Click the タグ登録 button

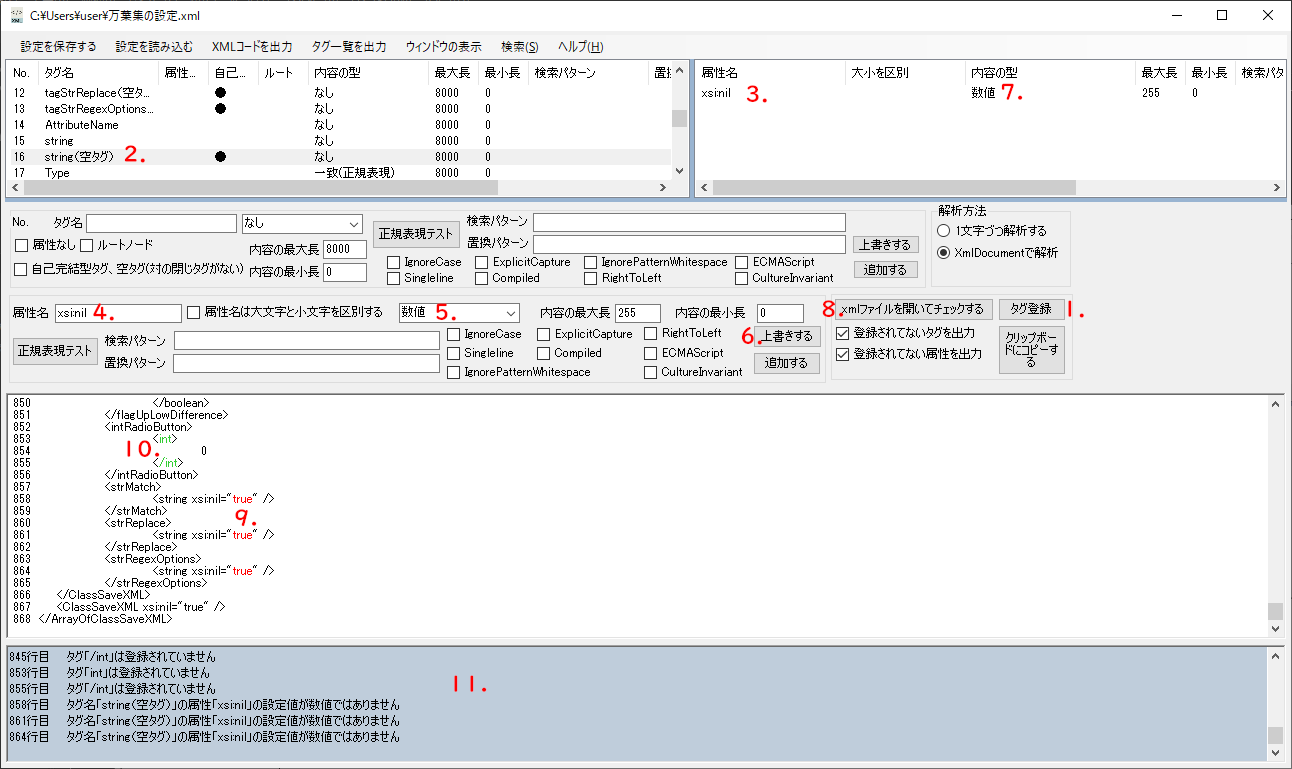[1031, 309]
